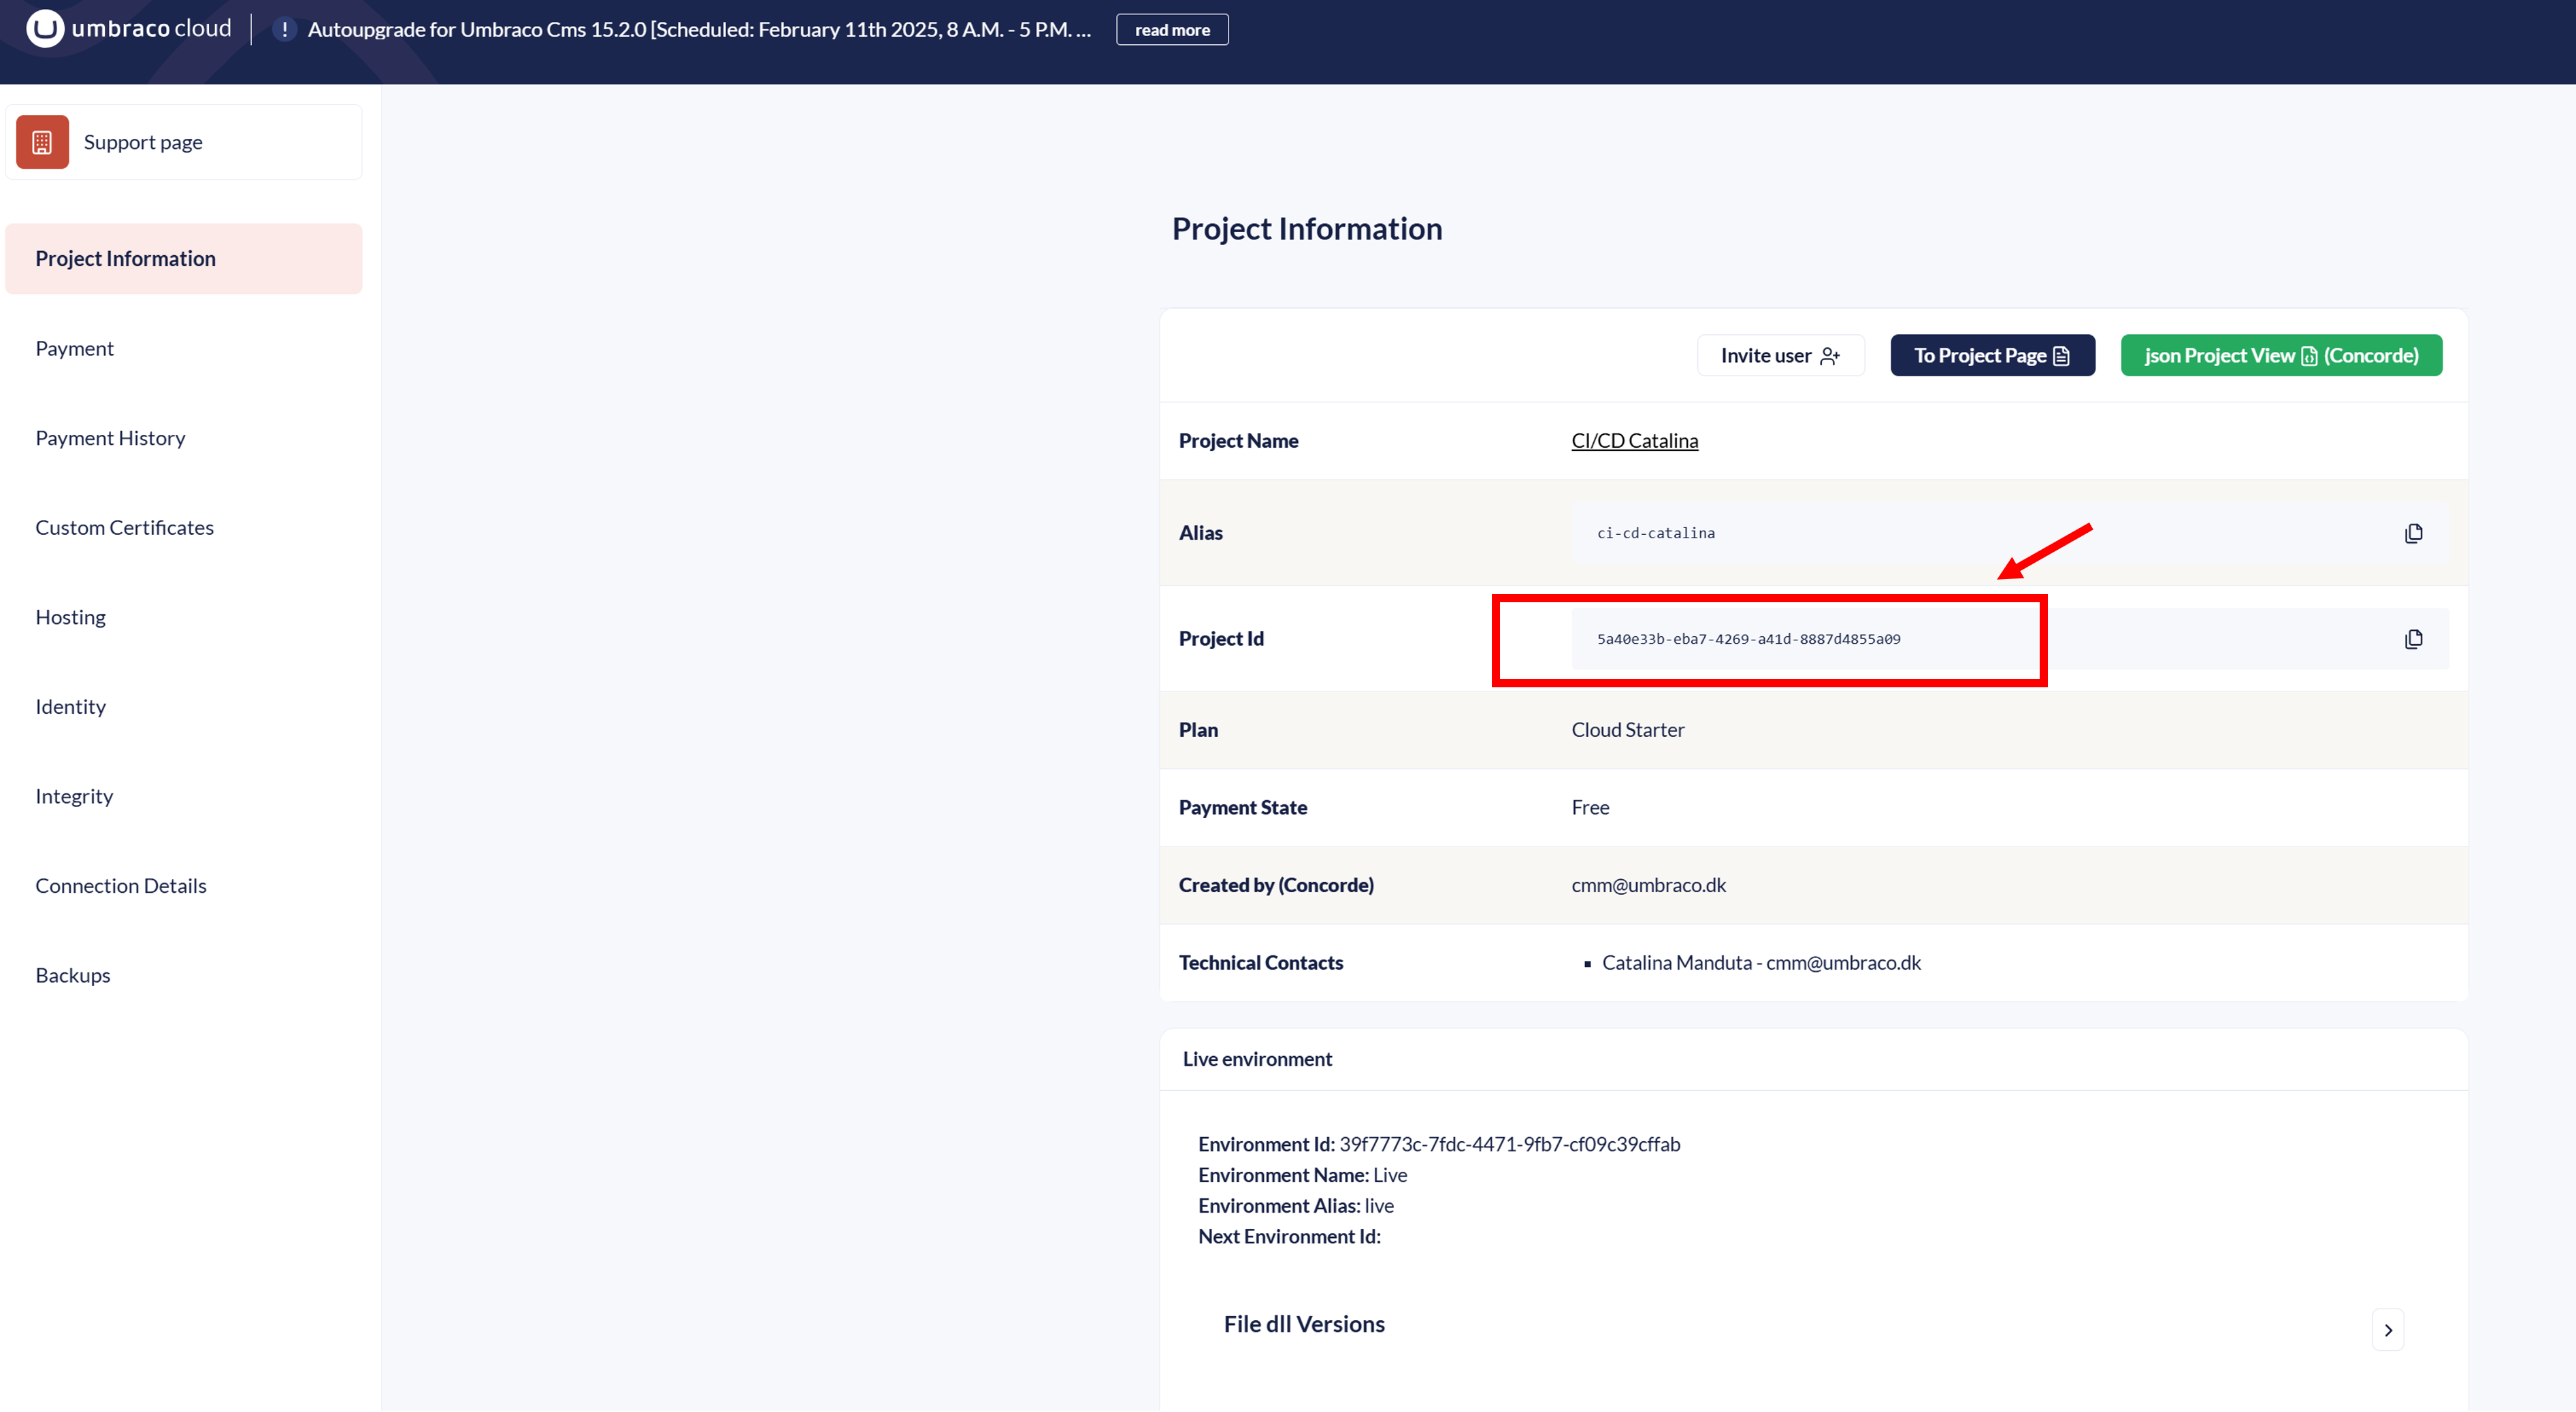Image resolution: width=2576 pixels, height=1412 pixels.
Task: Open the File dll Versions section
Action: coord(1304,1324)
